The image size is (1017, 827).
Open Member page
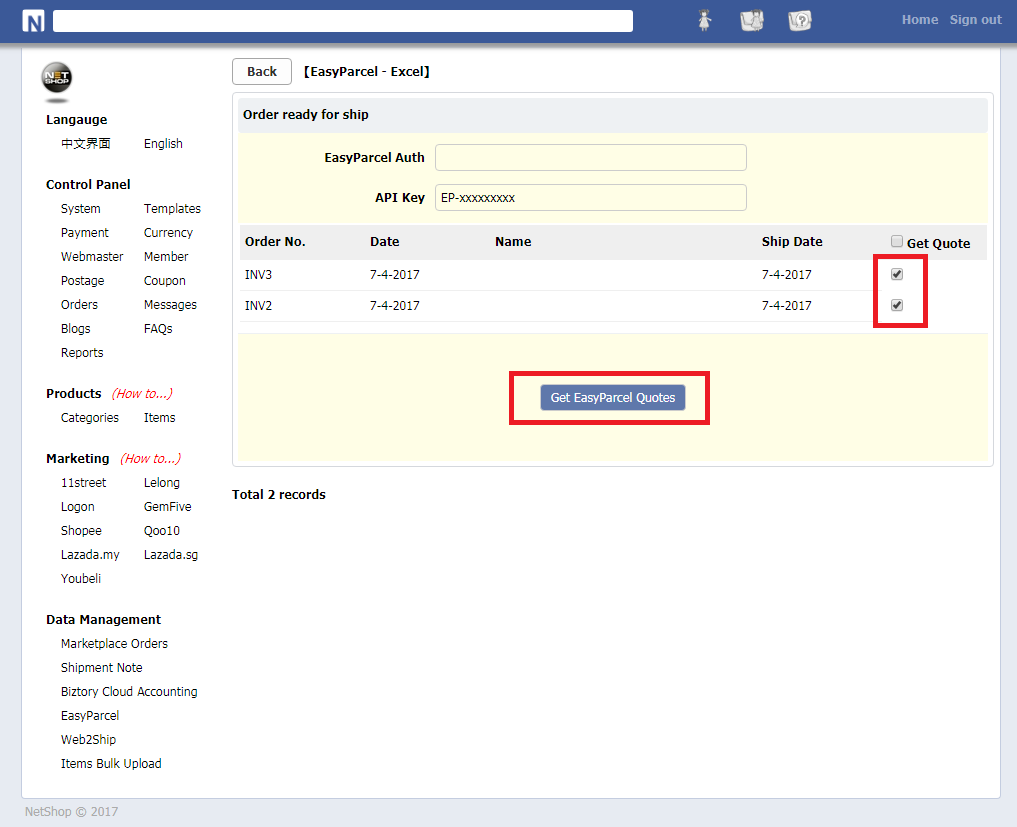click(x=166, y=256)
